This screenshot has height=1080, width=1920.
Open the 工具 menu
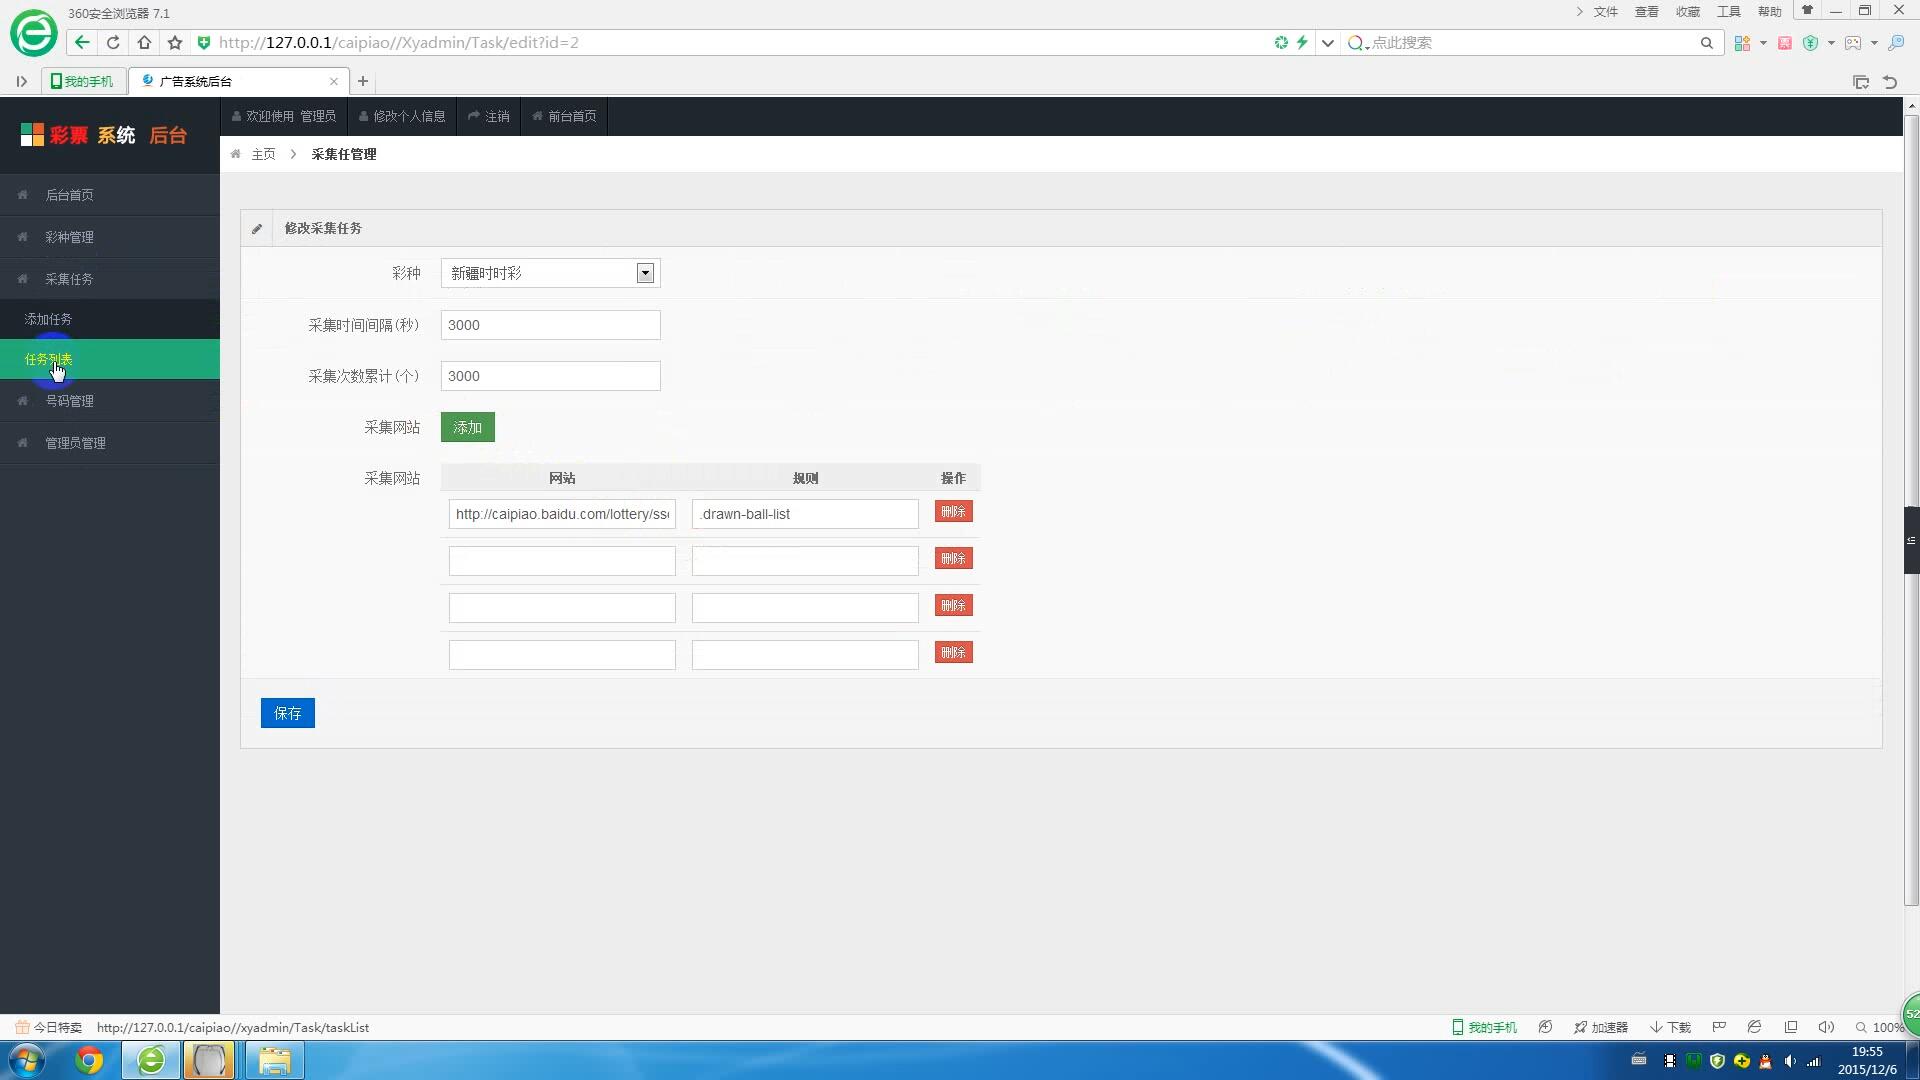(1729, 12)
